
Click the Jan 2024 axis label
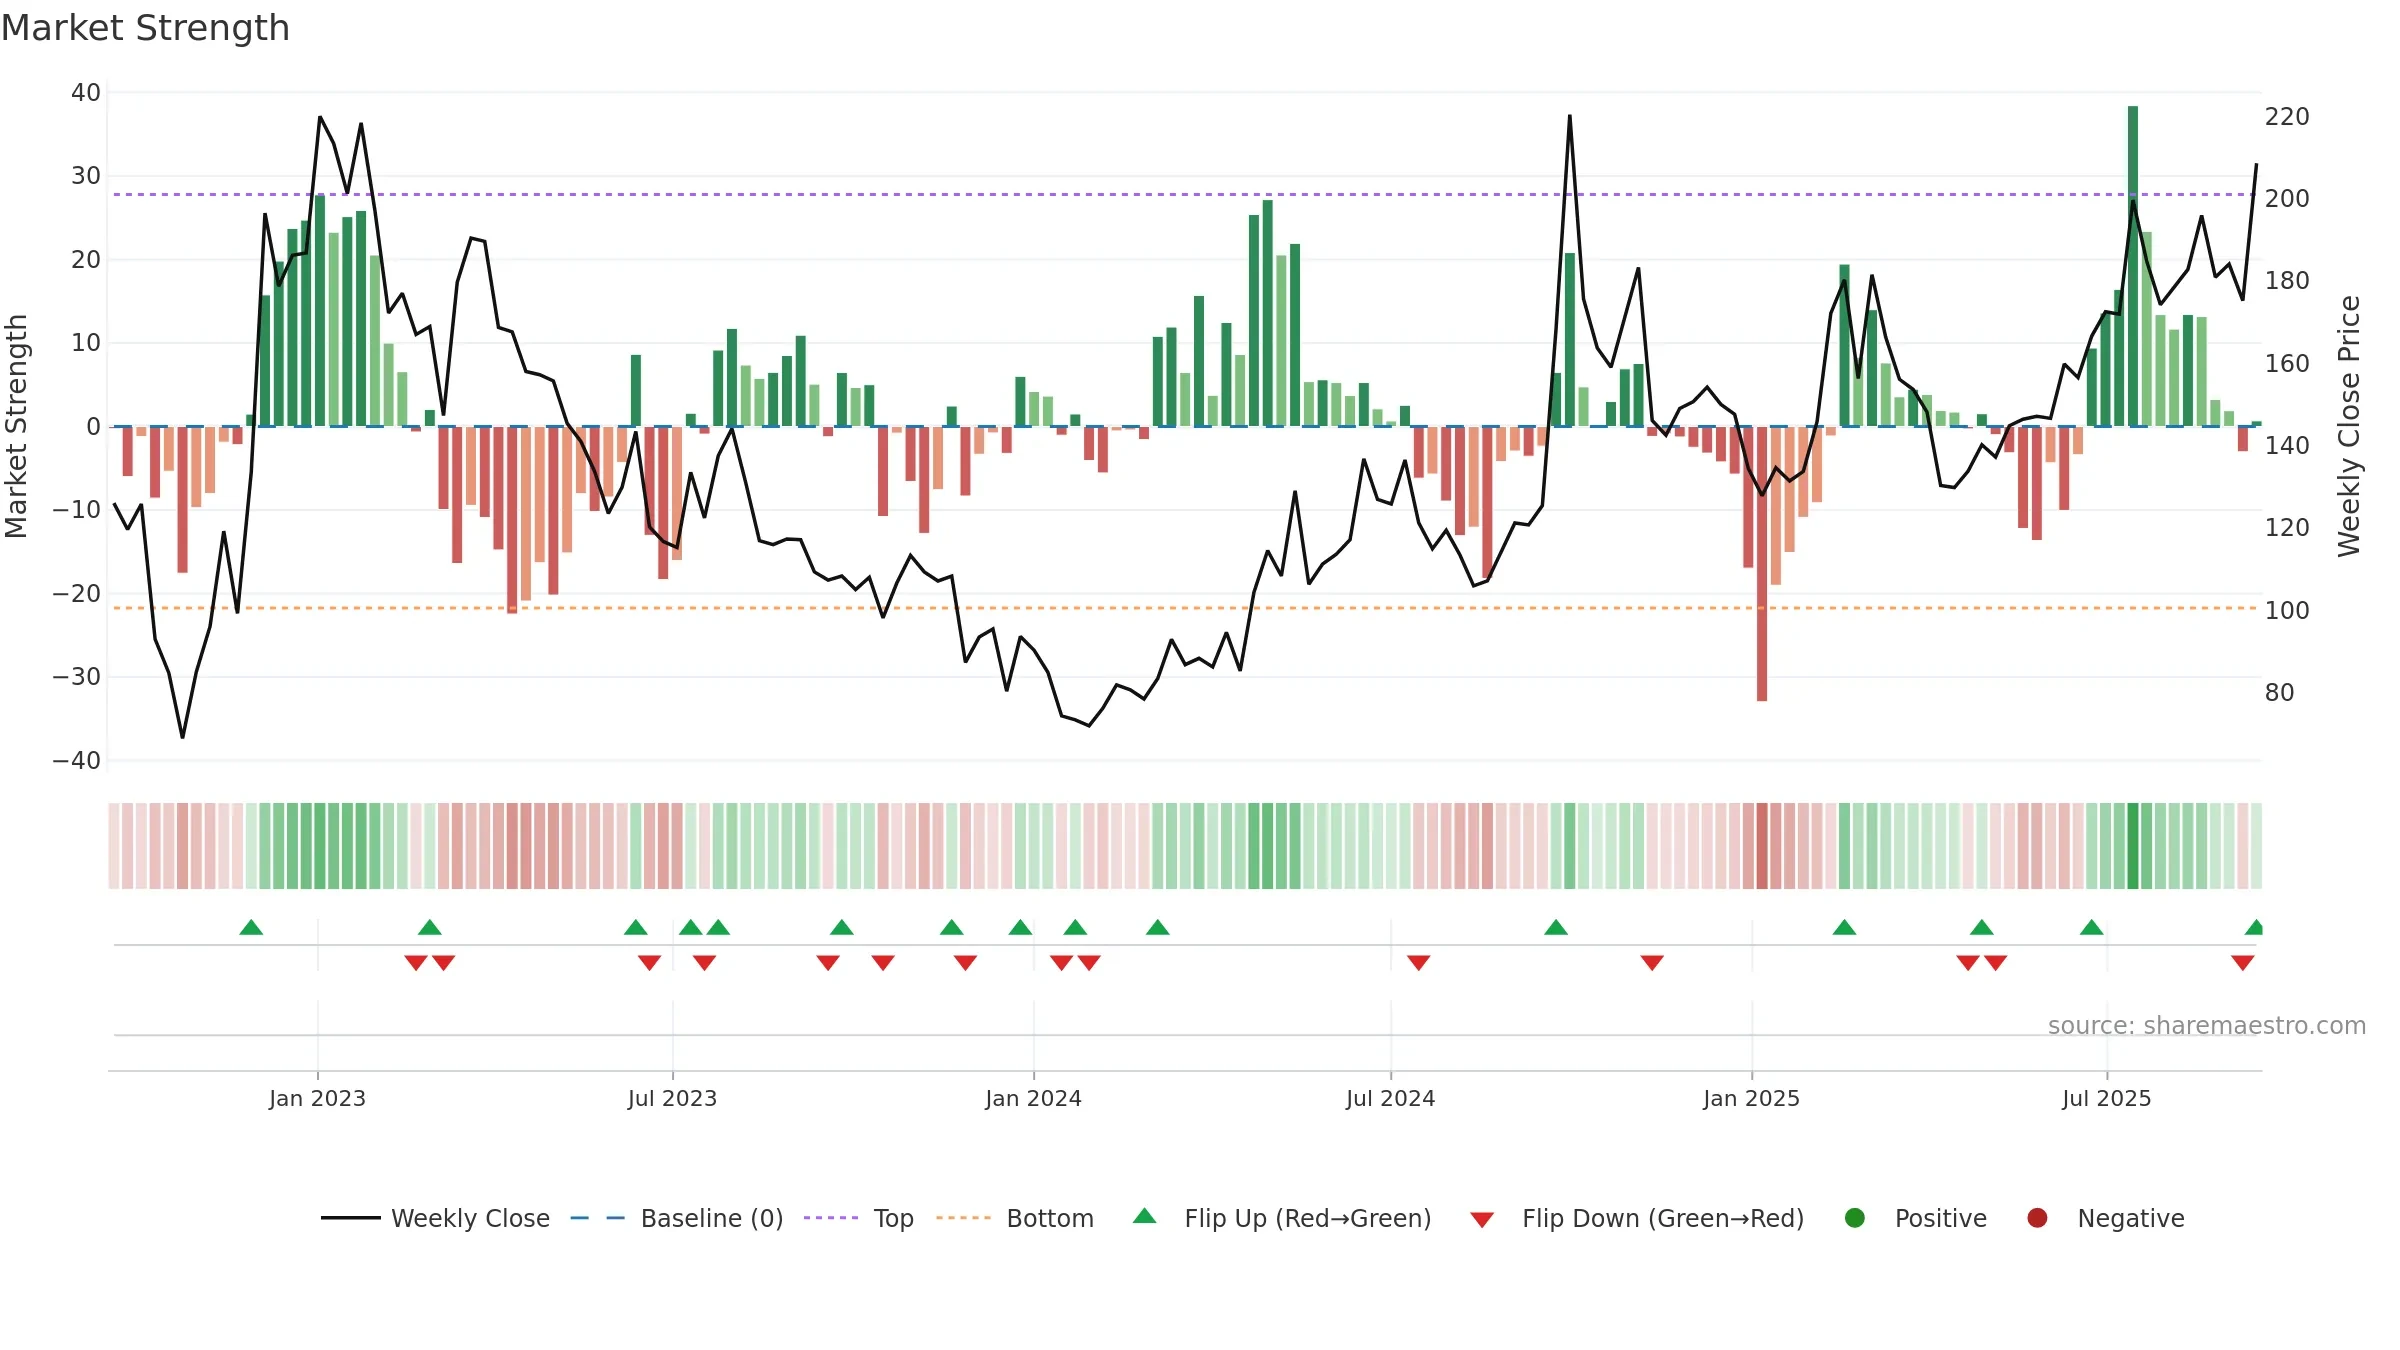click(1033, 1098)
